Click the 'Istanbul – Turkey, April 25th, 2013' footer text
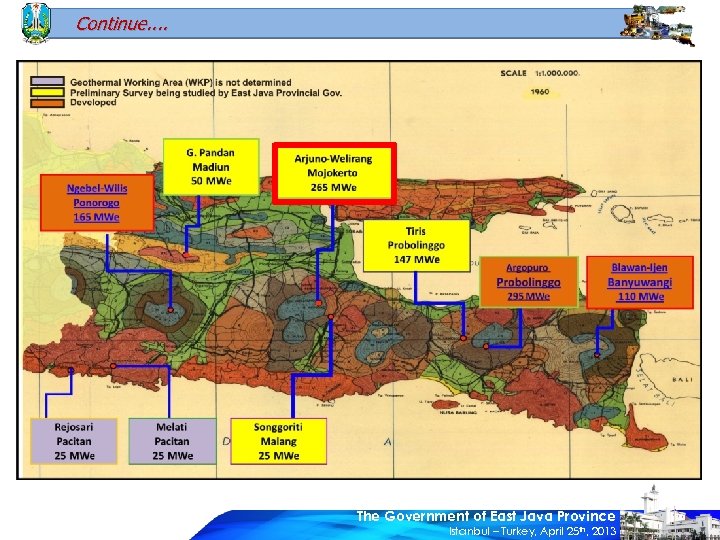The width and height of the screenshot is (720, 540). point(533,531)
